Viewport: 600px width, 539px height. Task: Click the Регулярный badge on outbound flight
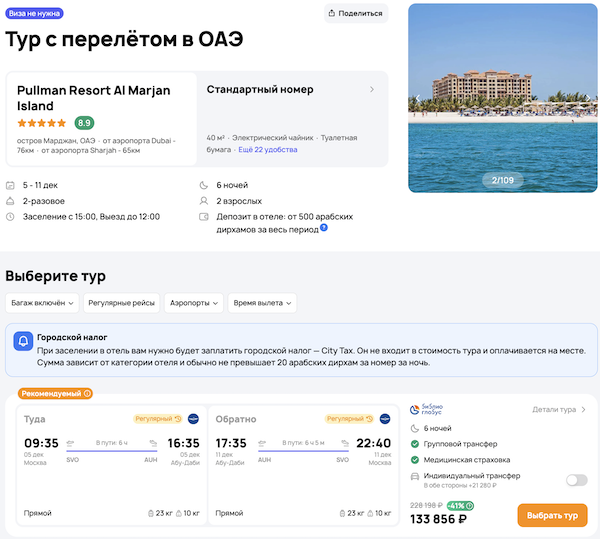(x=158, y=418)
